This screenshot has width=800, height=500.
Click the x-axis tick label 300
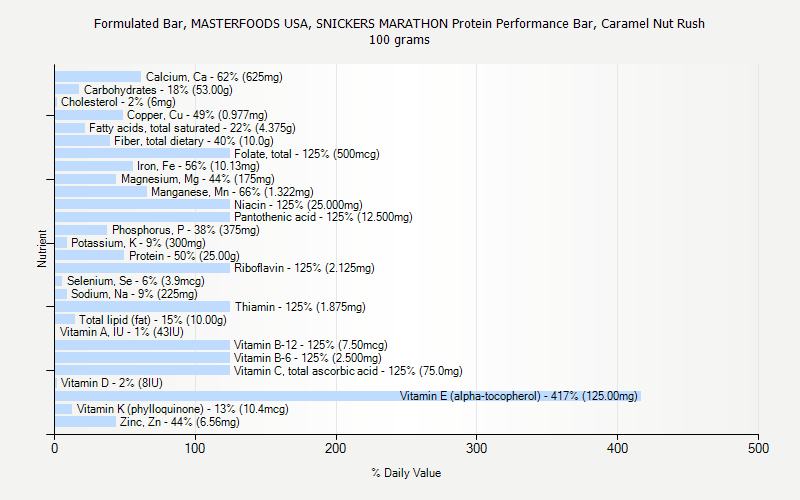477,448
